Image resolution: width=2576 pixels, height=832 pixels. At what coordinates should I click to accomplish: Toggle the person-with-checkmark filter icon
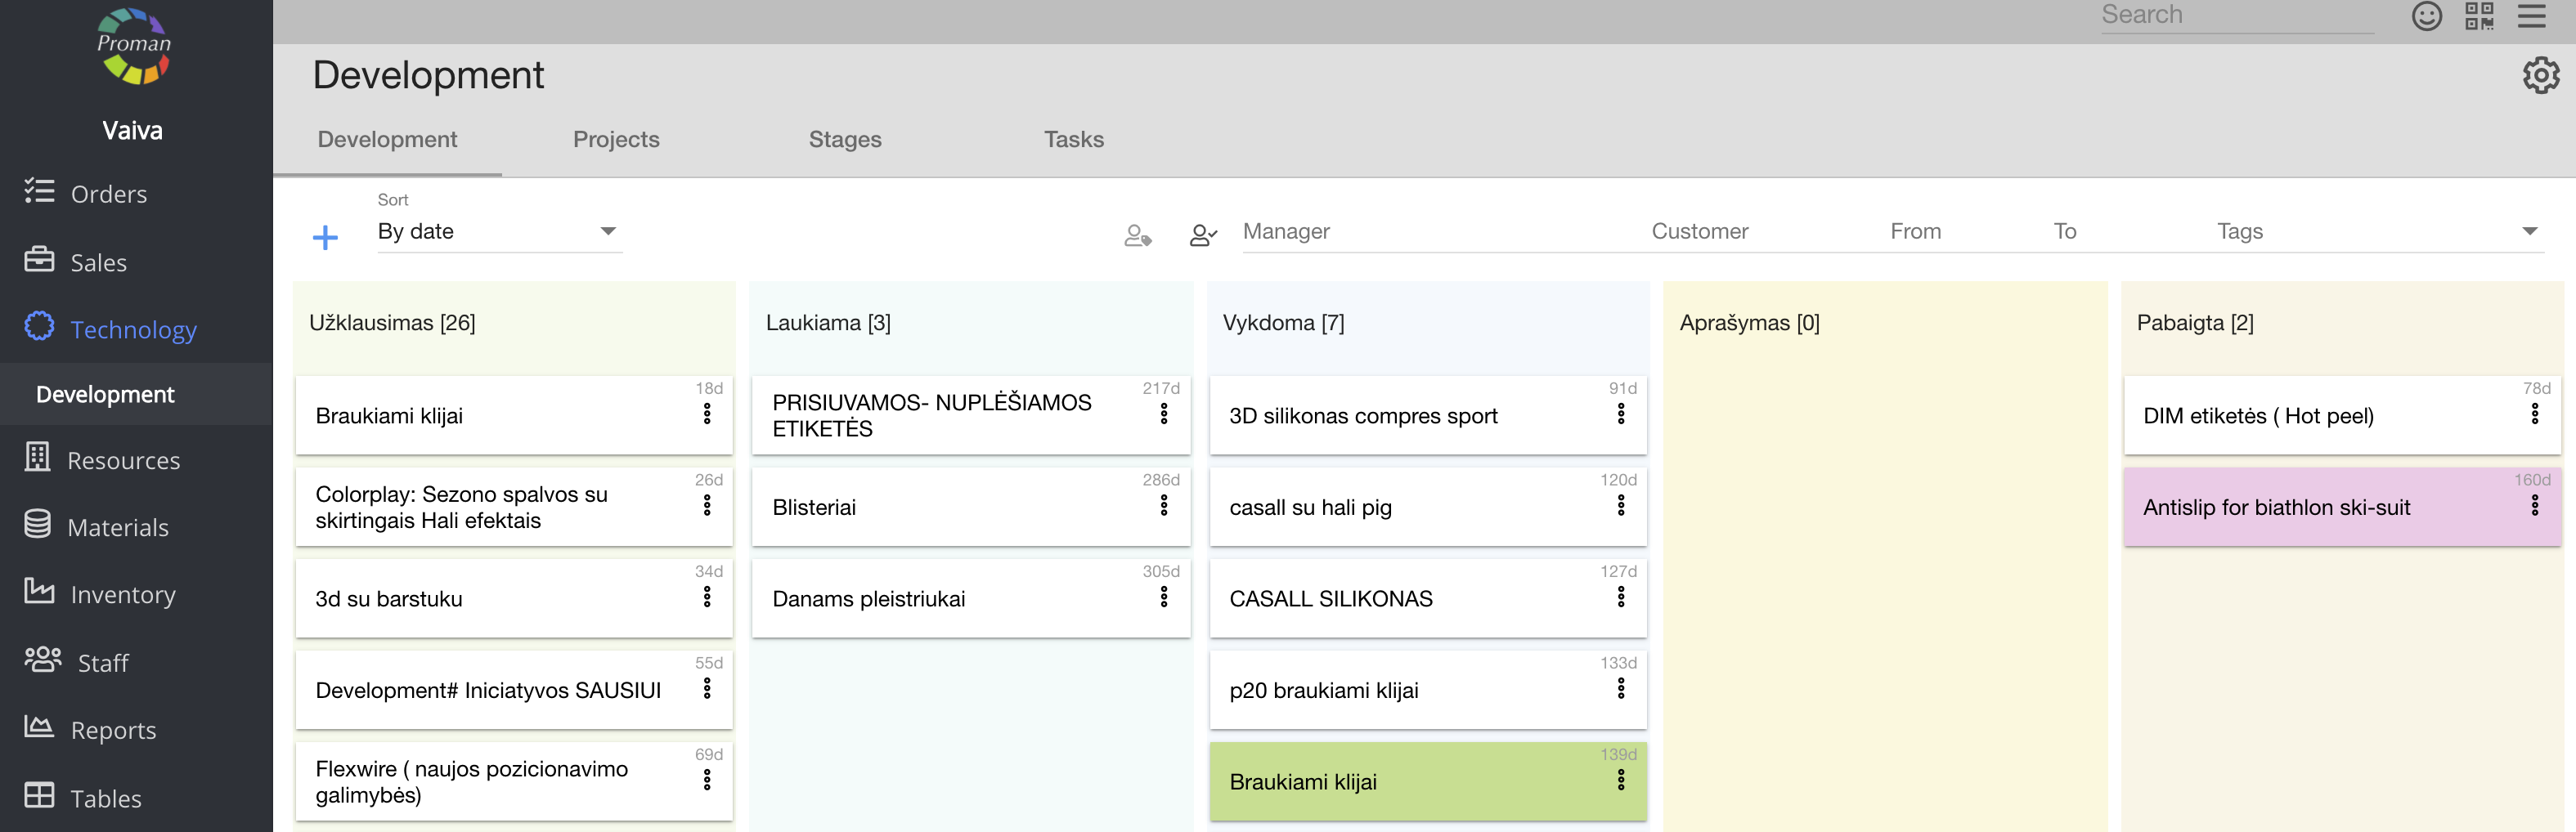[x=1202, y=235]
